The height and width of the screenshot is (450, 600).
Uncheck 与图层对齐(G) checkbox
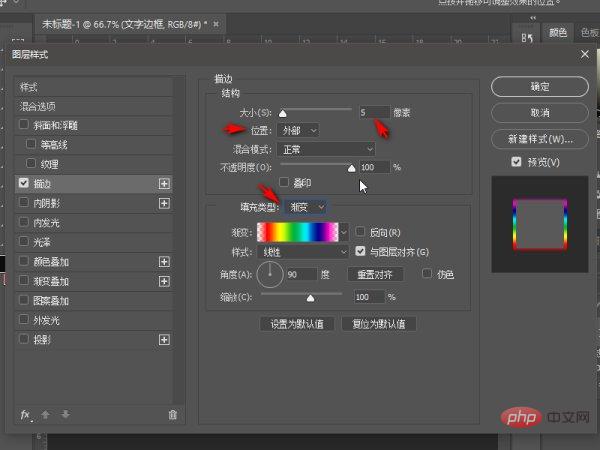360,251
